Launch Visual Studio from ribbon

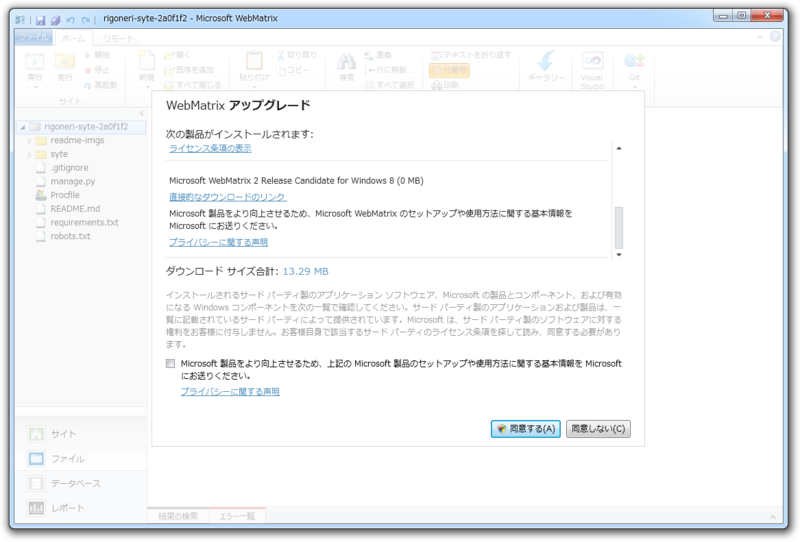point(592,70)
